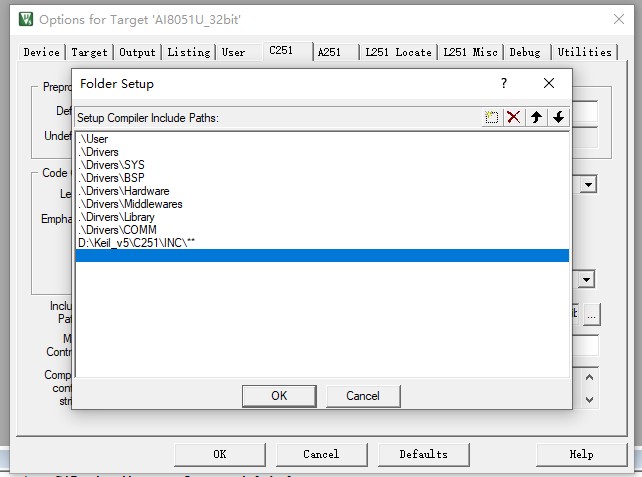Select the .\Drivers\SYS path entry

click(322, 165)
